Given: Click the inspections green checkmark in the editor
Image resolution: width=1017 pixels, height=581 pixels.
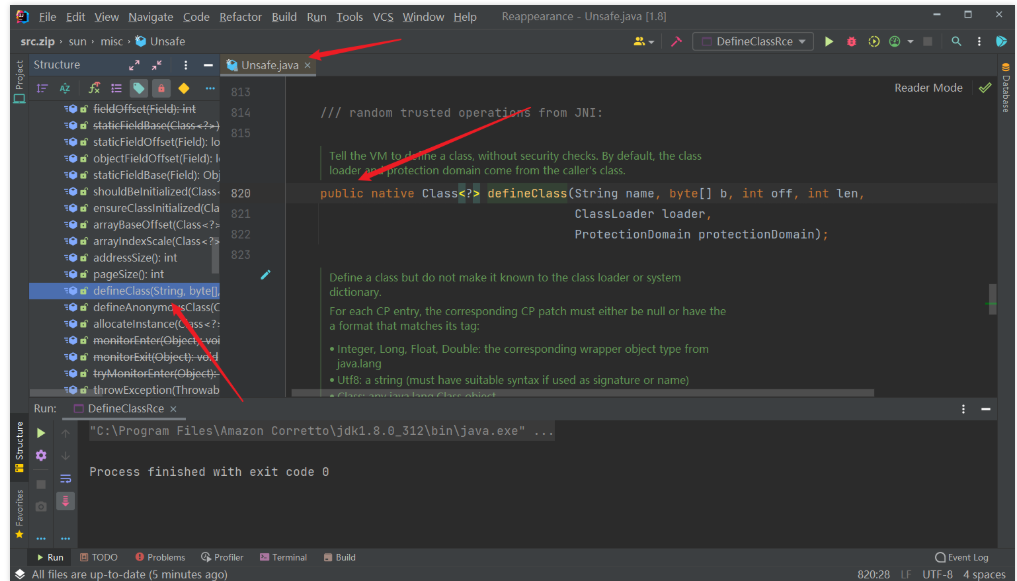Looking at the screenshot, I should click(985, 88).
